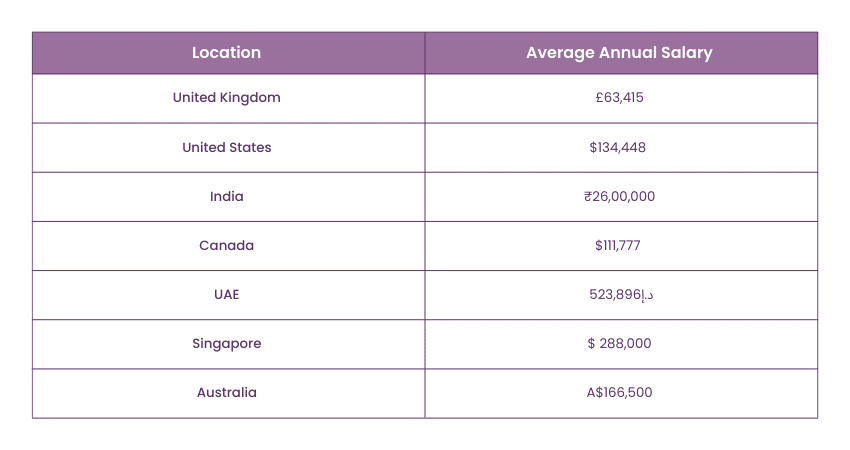
Task: Click the Canada location cell
Action: (227, 245)
